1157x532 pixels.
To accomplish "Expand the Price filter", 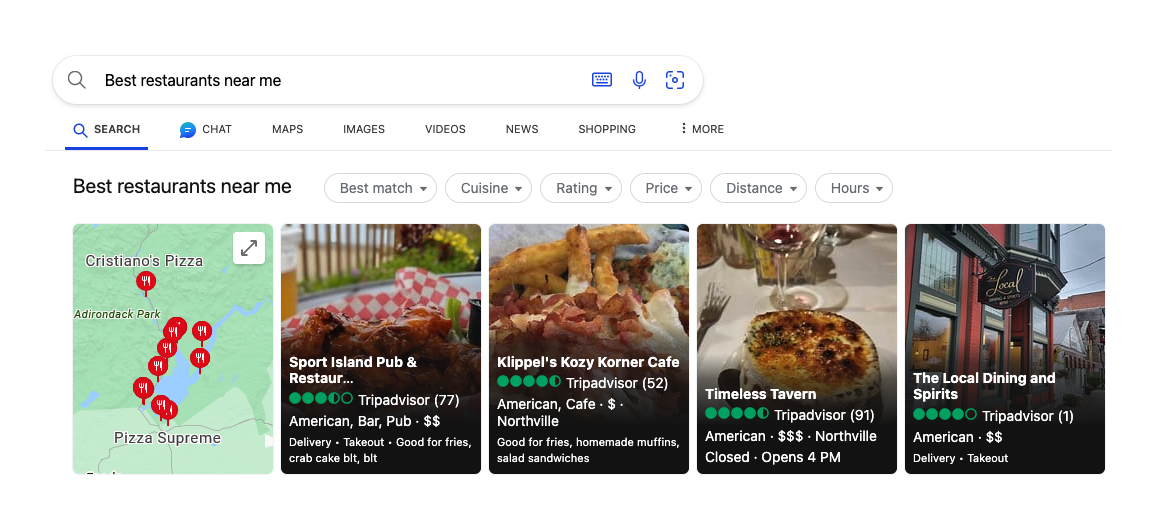I will (666, 188).
